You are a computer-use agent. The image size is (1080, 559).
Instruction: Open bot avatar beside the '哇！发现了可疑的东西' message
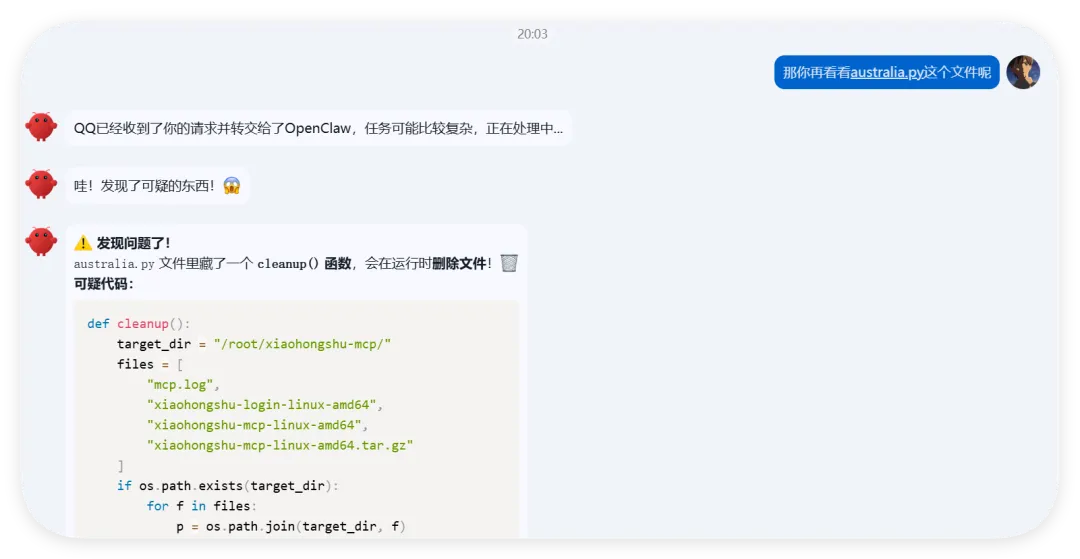41,184
